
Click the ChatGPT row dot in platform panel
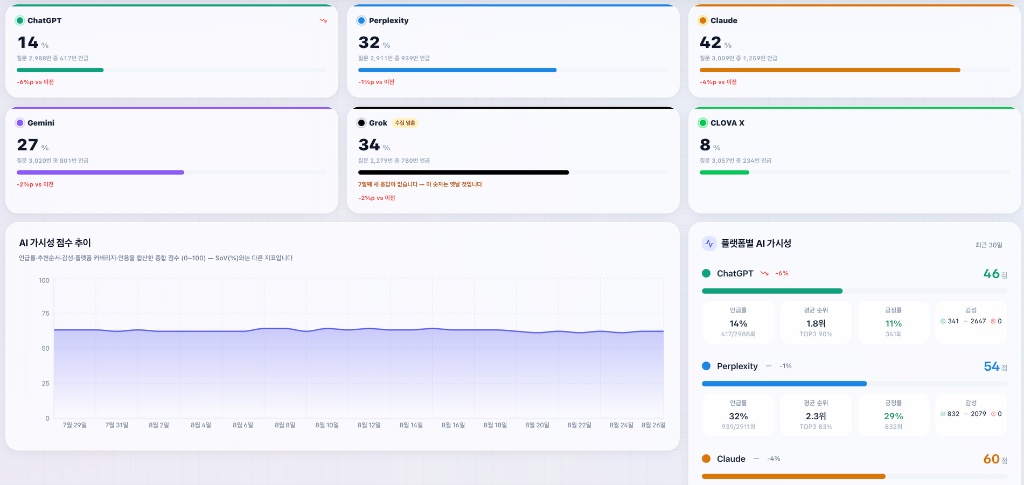coord(706,274)
